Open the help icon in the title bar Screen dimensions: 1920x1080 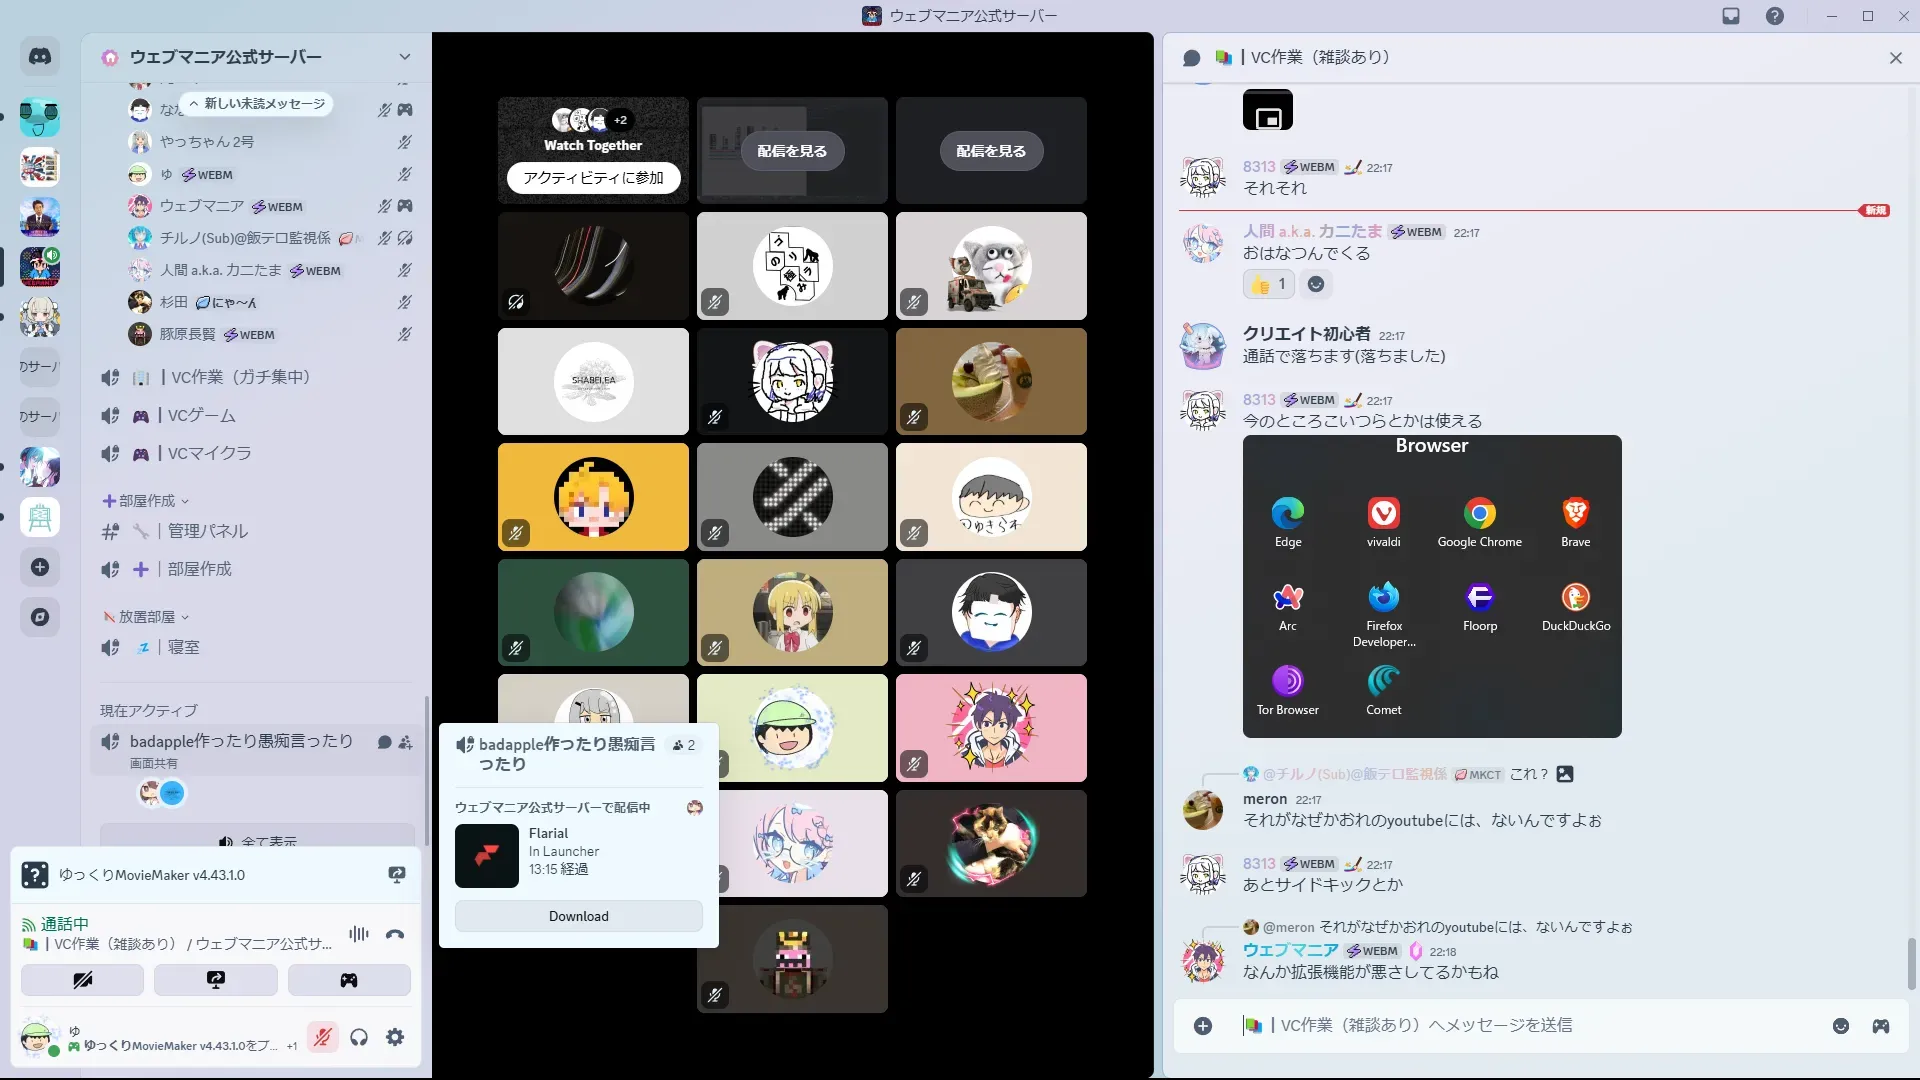click(1774, 16)
